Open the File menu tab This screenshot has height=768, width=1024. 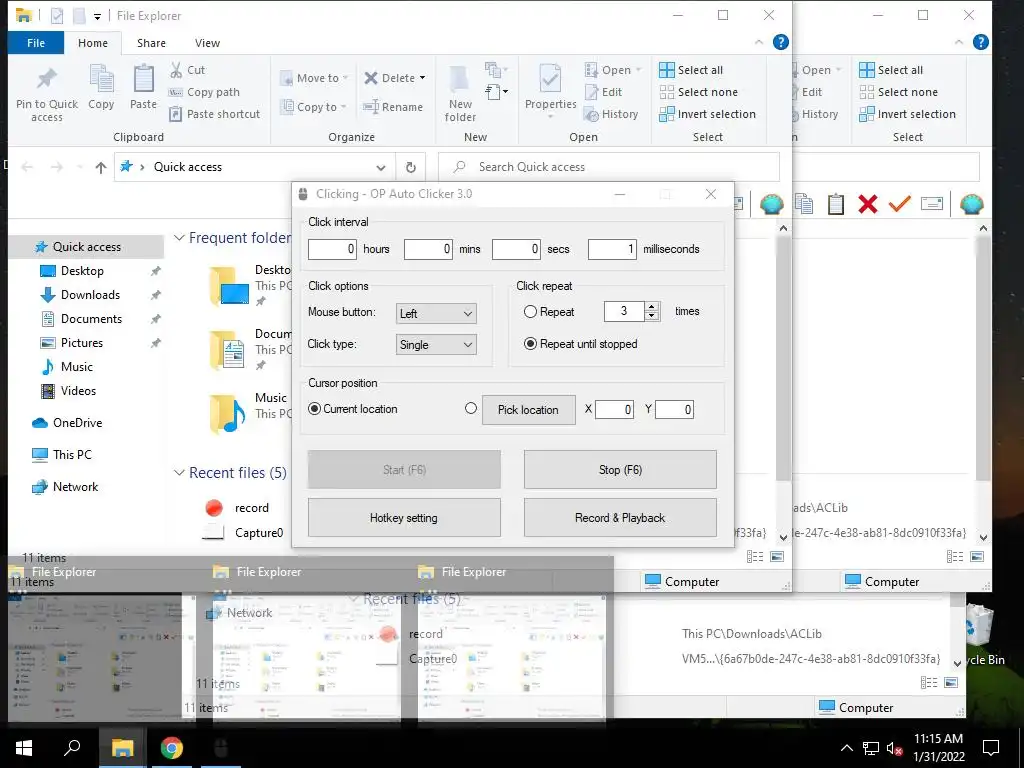click(36, 43)
